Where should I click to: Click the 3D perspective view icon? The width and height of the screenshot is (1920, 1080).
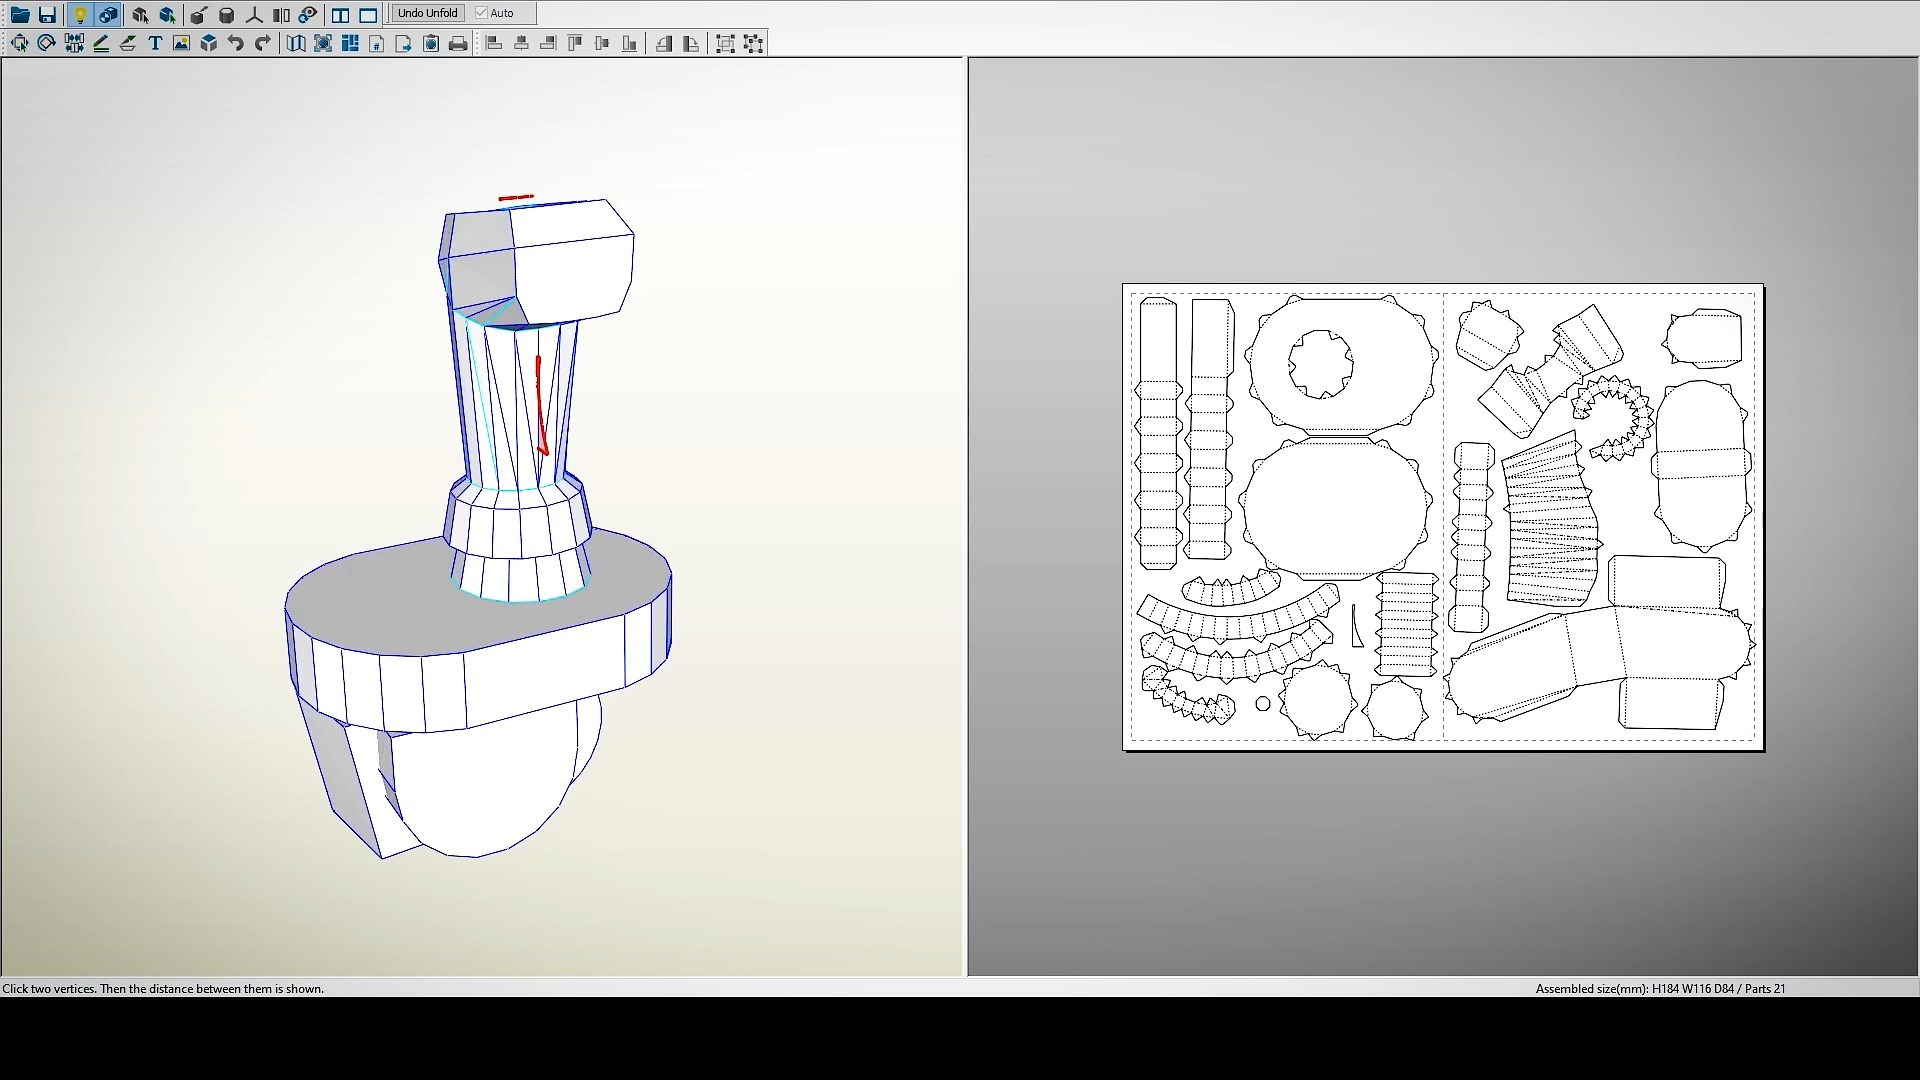[208, 44]
